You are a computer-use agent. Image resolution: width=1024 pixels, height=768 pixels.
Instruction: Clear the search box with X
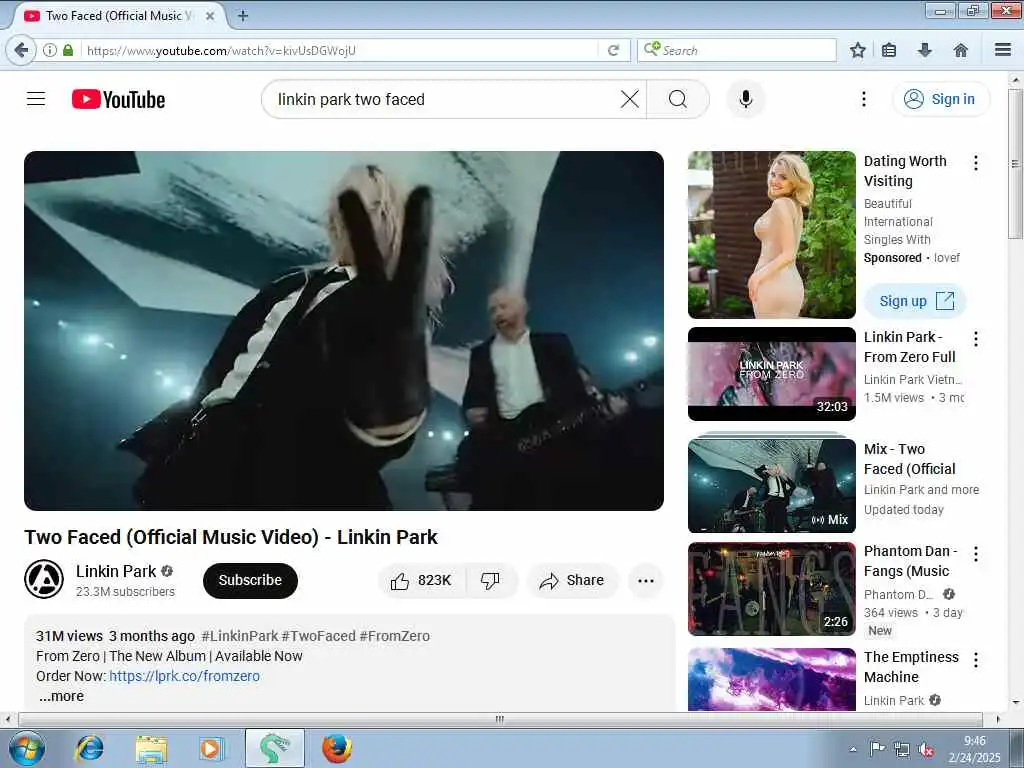630,99
